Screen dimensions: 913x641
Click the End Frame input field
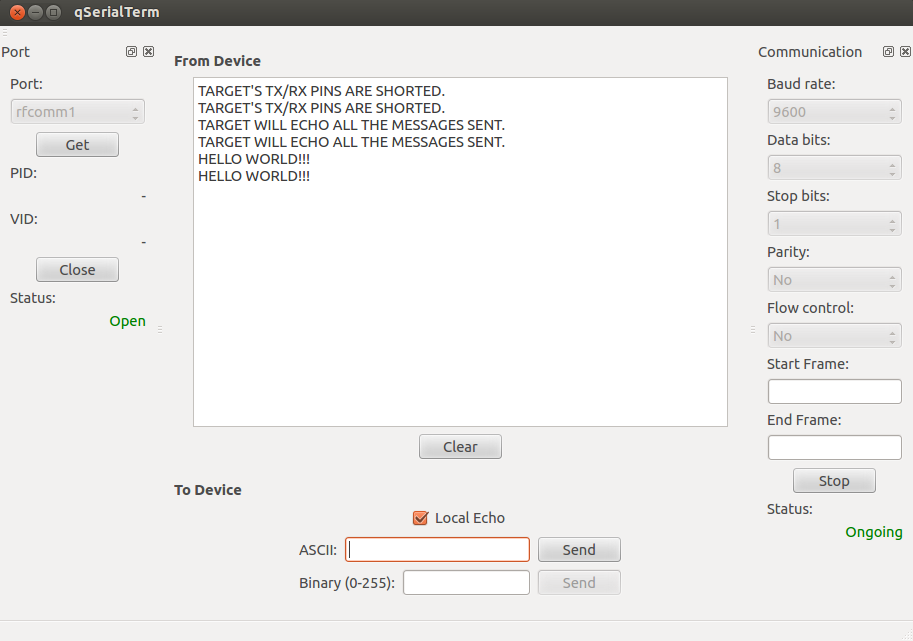pyautogui.click(x=834, y=447)
